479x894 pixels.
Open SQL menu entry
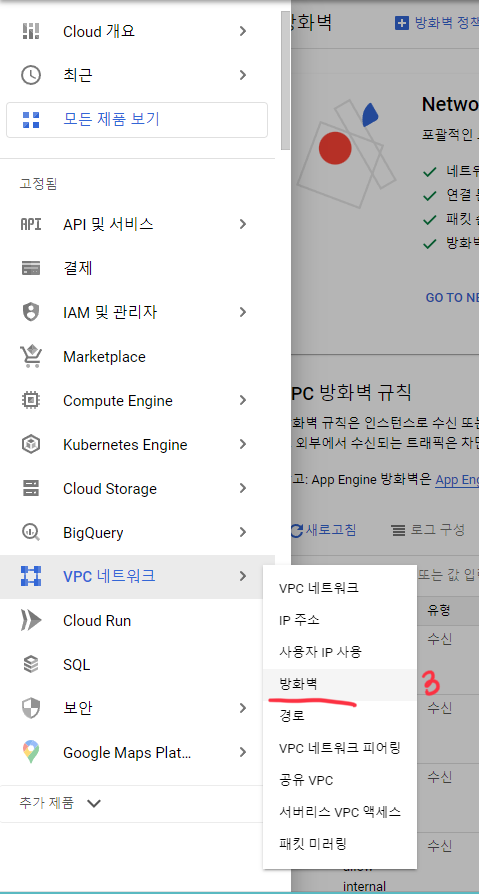pos(137,664)
